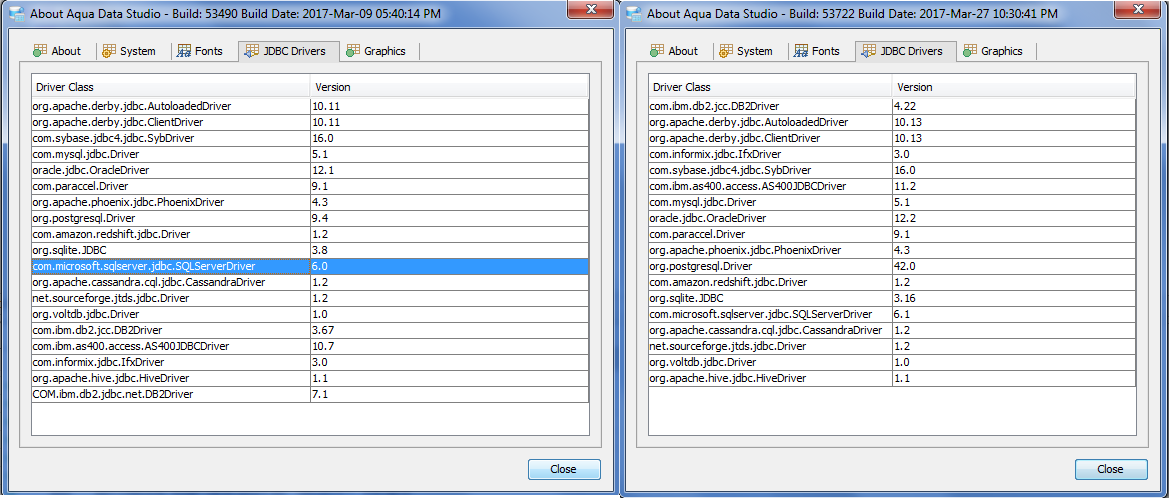
Task: Click the Aqua Data Studio icon in Build 53490 title bar
Action: (x=16, y=13)
